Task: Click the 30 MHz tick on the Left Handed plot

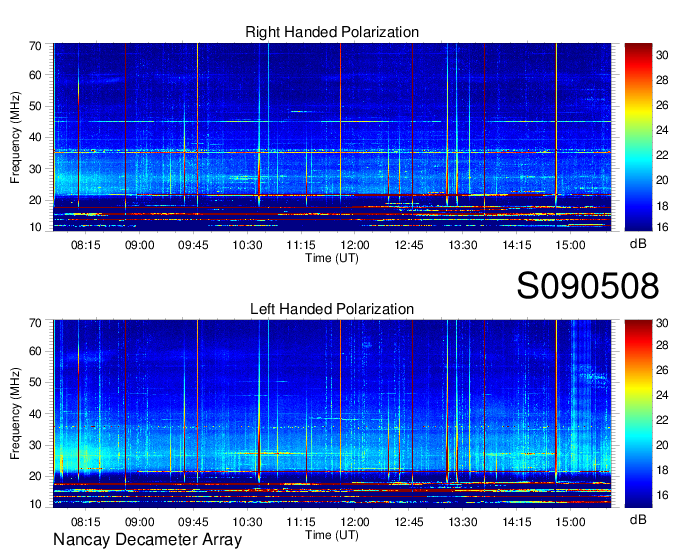Action: click(35, 445)
